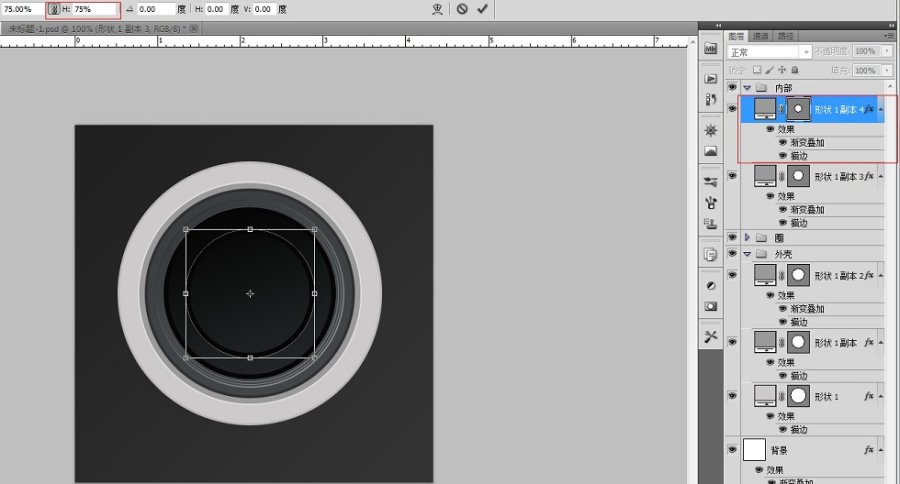Viewport: 900px width, 484px height.
Task: Toggle the maintain aspect ratio link icon
Action: point(53,9)
